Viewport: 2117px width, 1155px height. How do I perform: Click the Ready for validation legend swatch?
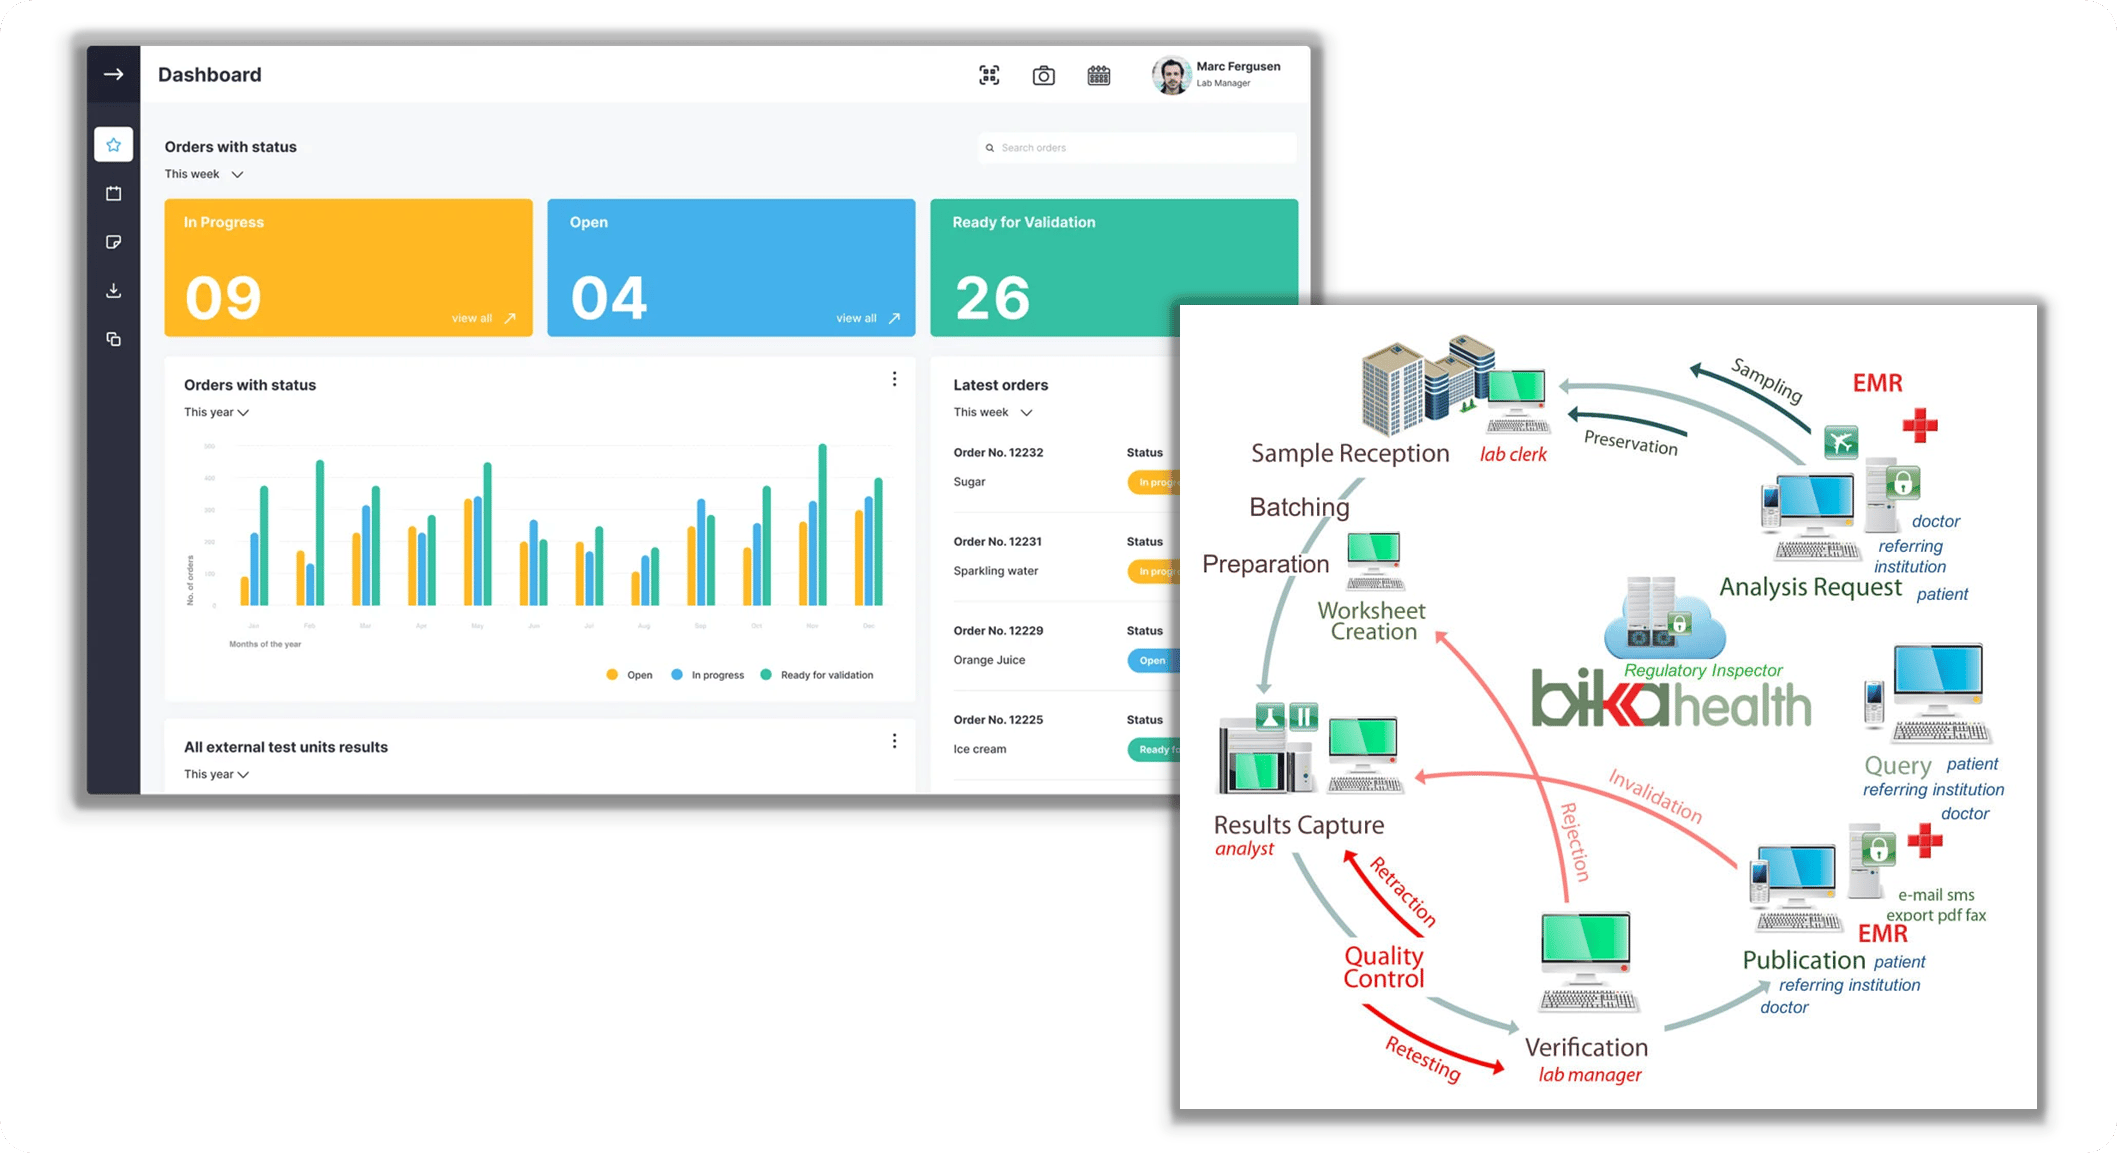(766, 675)
